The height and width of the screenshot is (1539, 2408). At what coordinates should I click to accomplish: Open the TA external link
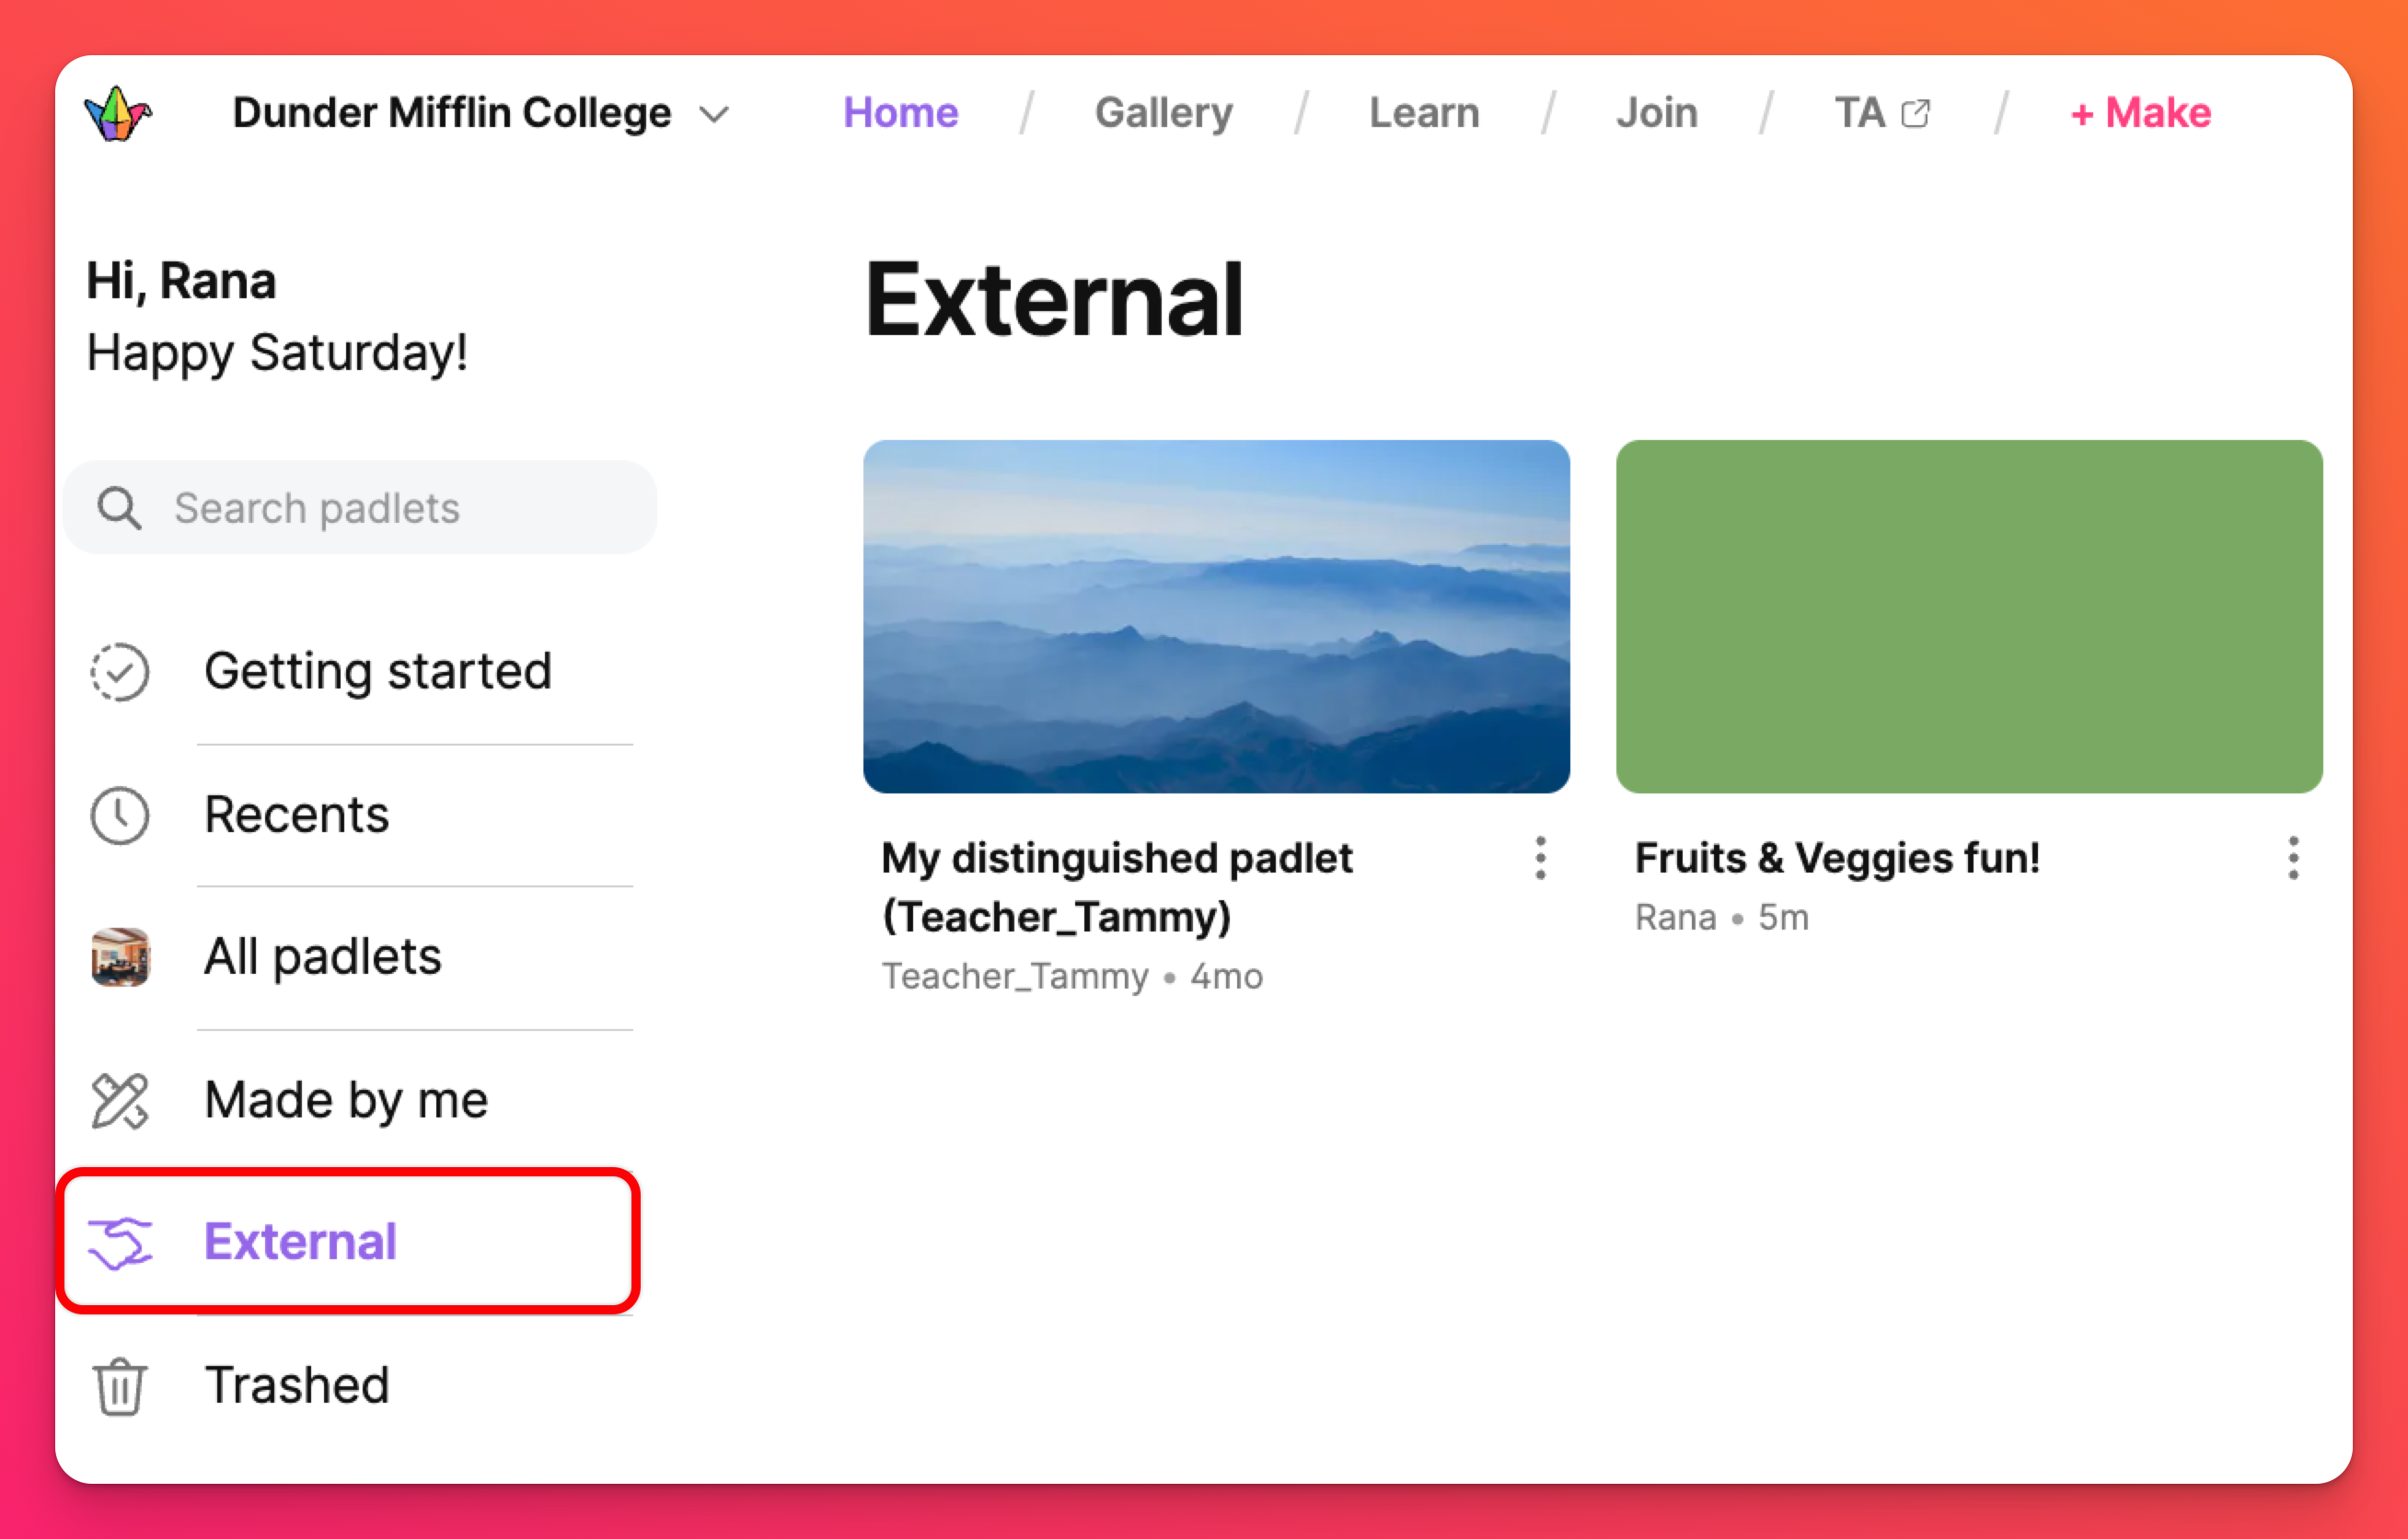point(1882,113)
